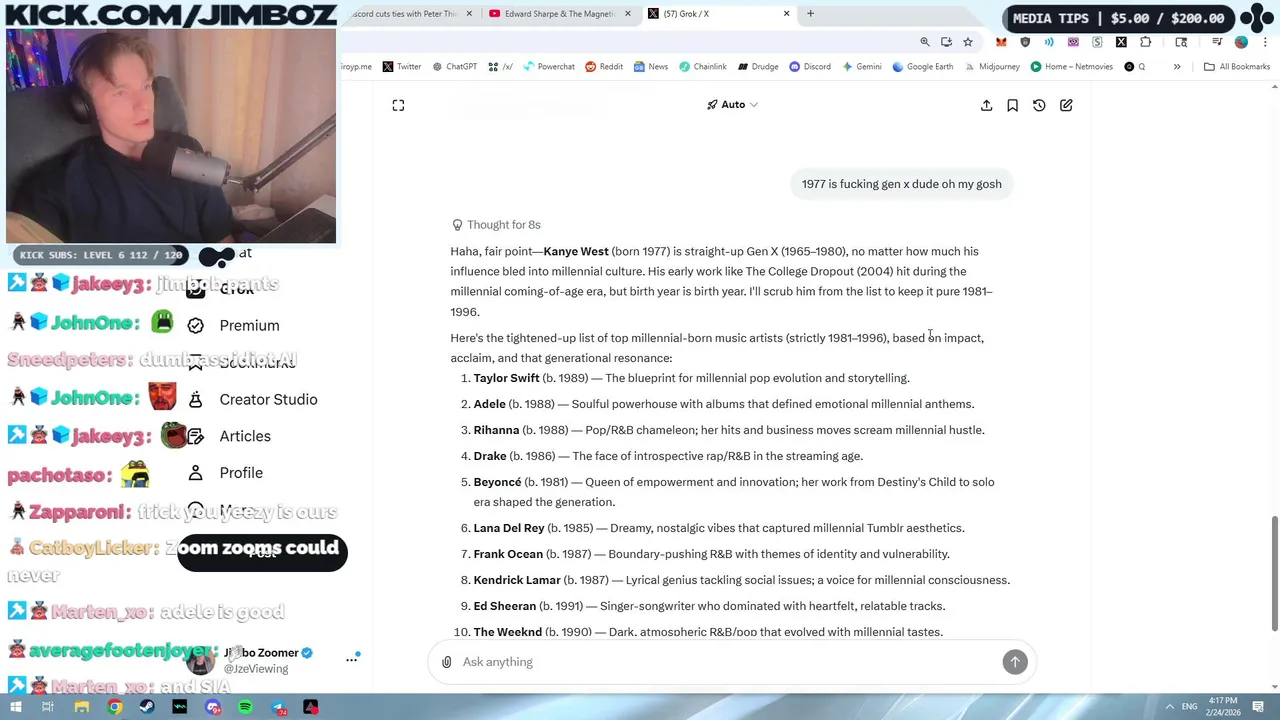The height and width of the screenshot is (720, 1280).
Task: Bookmark this Grok conversation
Action: (x=1012, y=105)
